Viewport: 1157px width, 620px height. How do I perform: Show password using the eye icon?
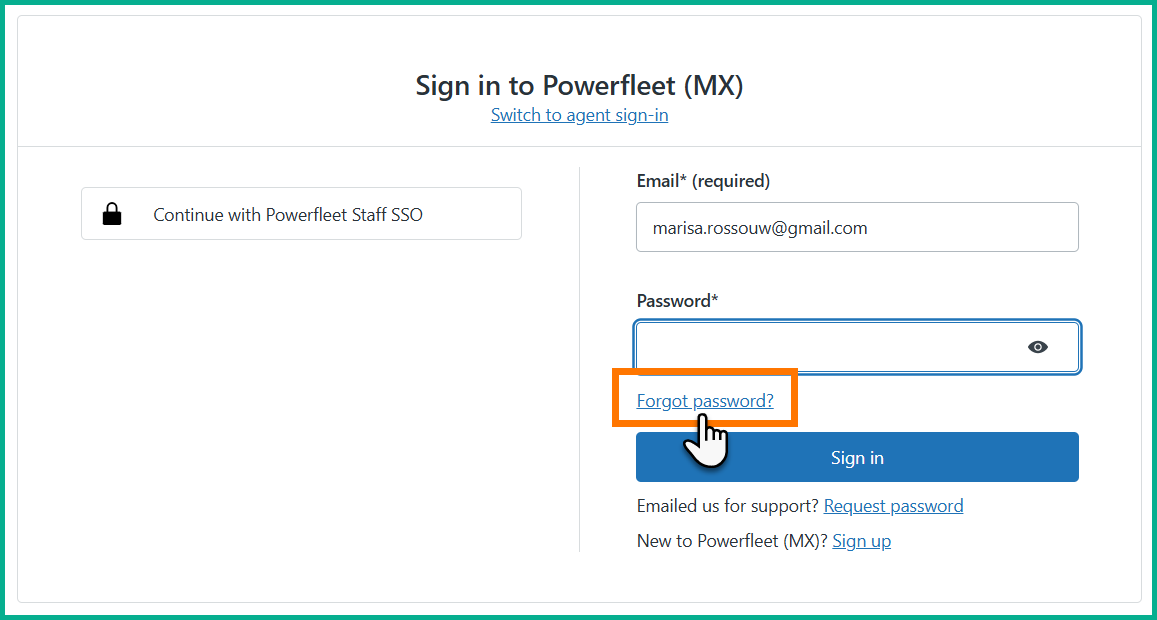point(1038,347)
